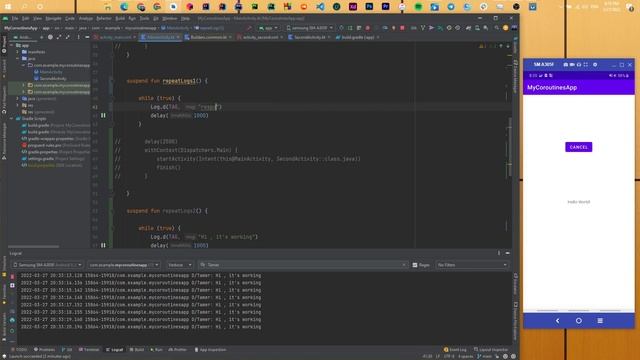Click the 4 spaces indent setting
Image resolution: width=640 pixels, height=360 pixels.
[x=465, y=356]
